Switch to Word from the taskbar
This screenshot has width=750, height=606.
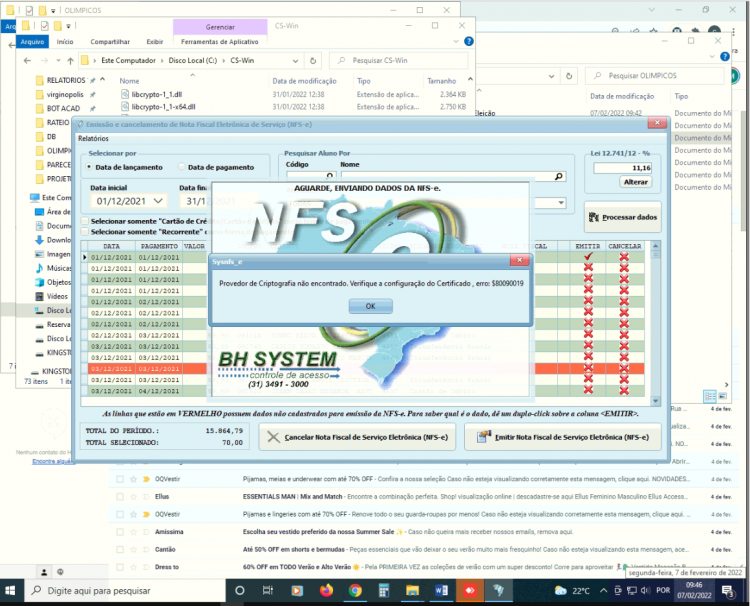[x=441, y=591]
